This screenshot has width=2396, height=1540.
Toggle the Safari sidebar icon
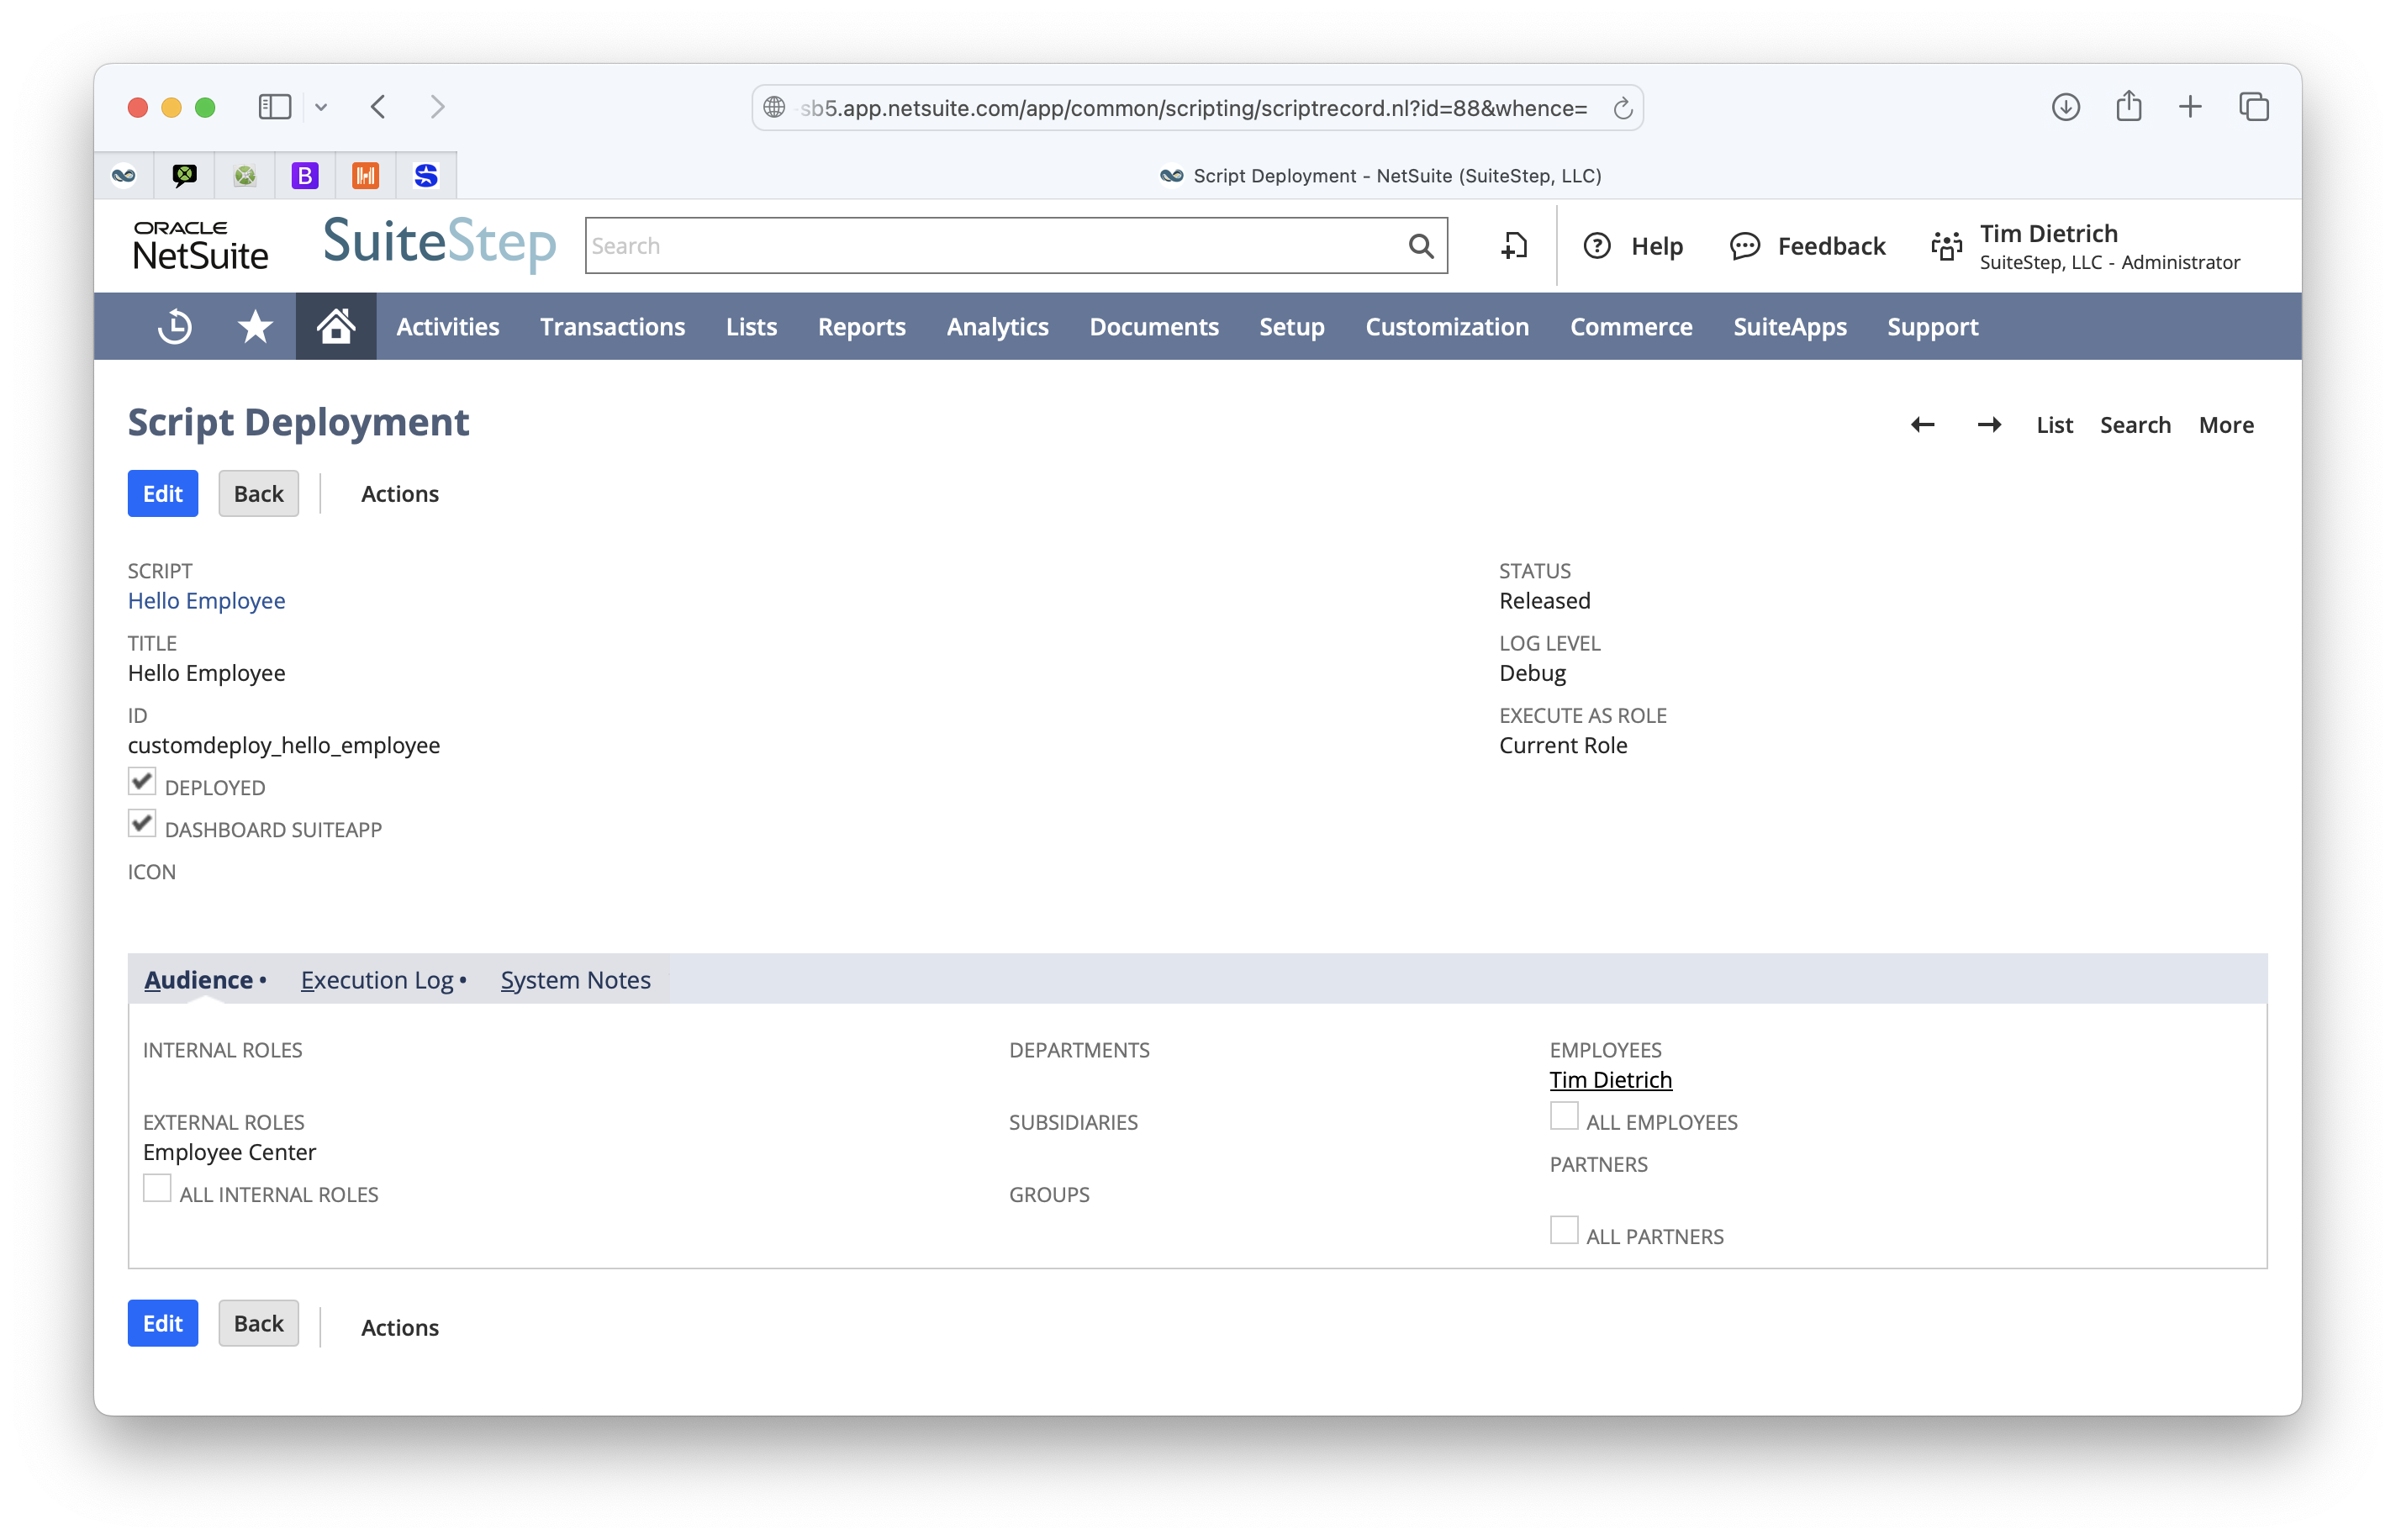click(x=274, y=107)
